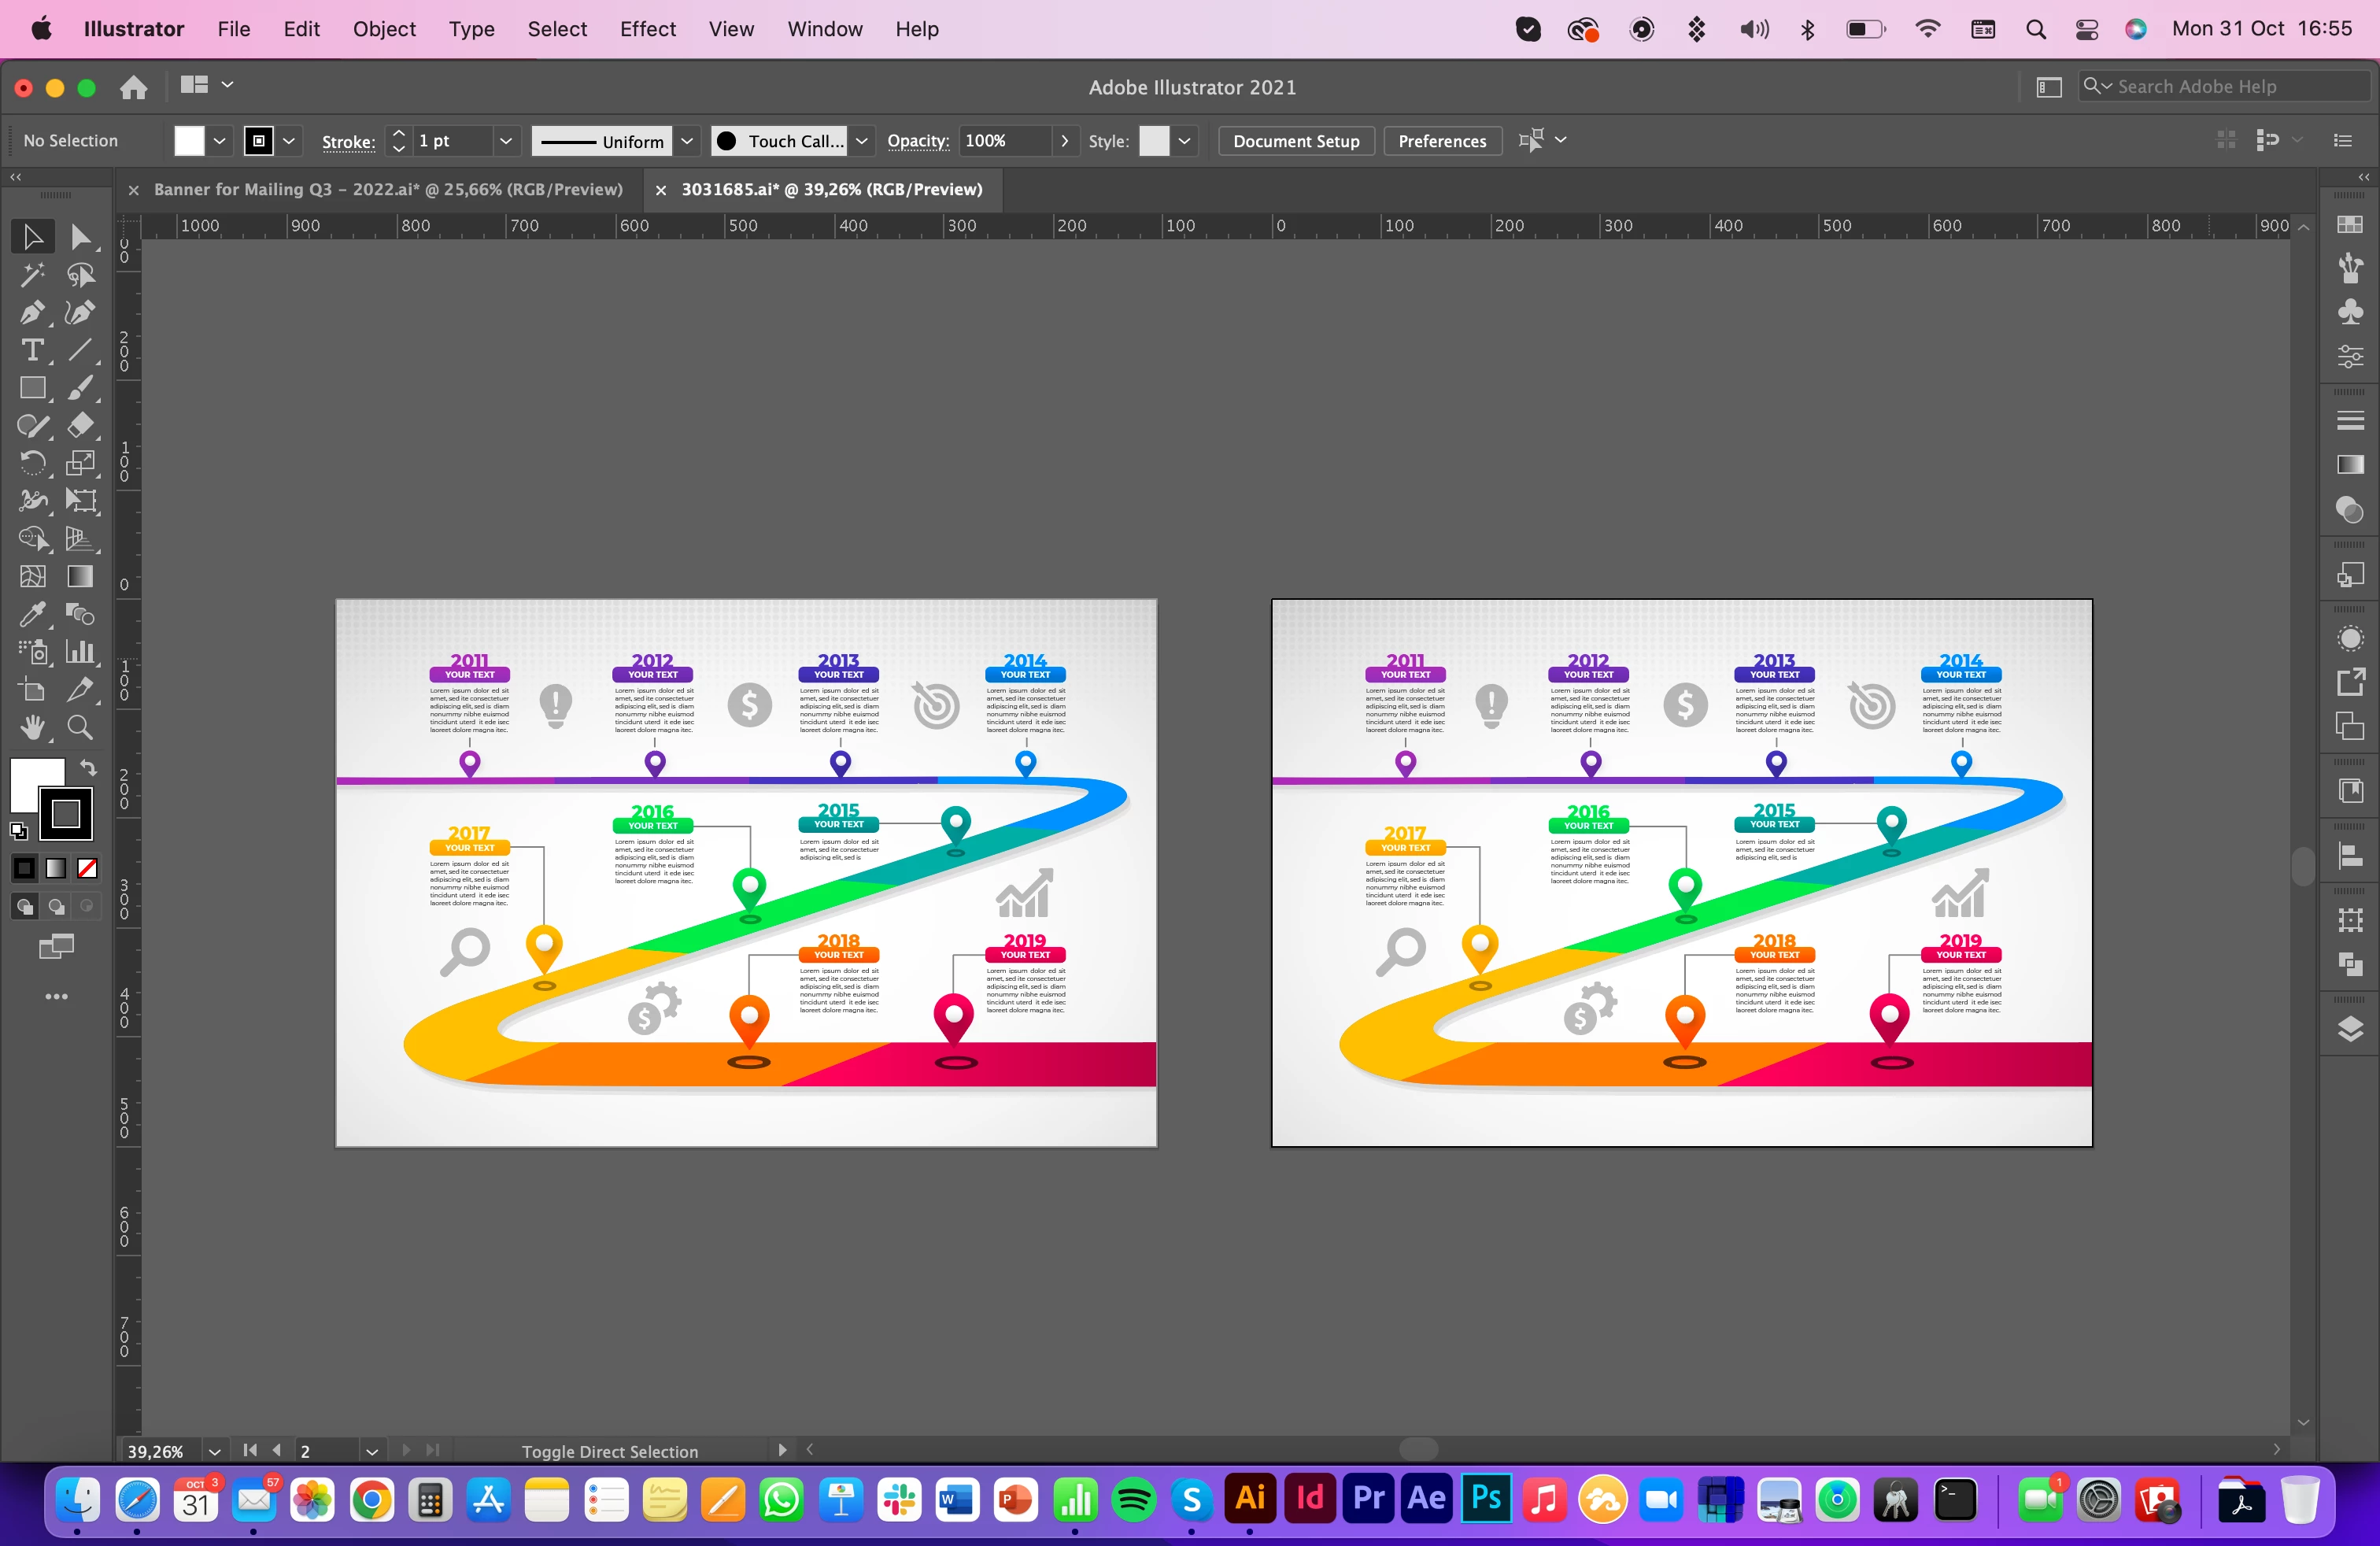
Task: Select the Eyedropper tool
Action: click(32, 614)
